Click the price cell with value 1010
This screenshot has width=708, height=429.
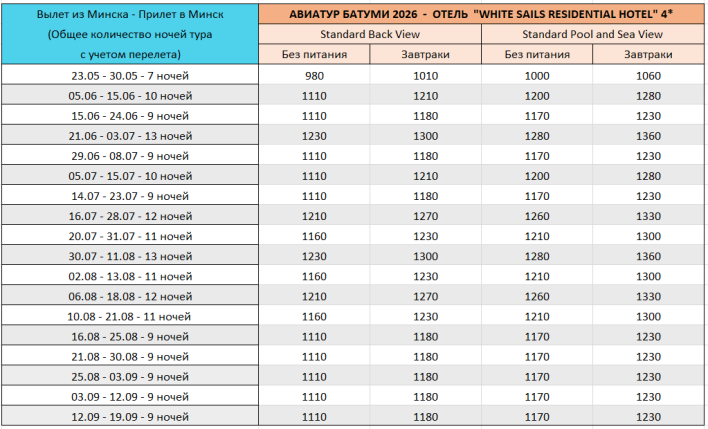click(x=425, y=75)
